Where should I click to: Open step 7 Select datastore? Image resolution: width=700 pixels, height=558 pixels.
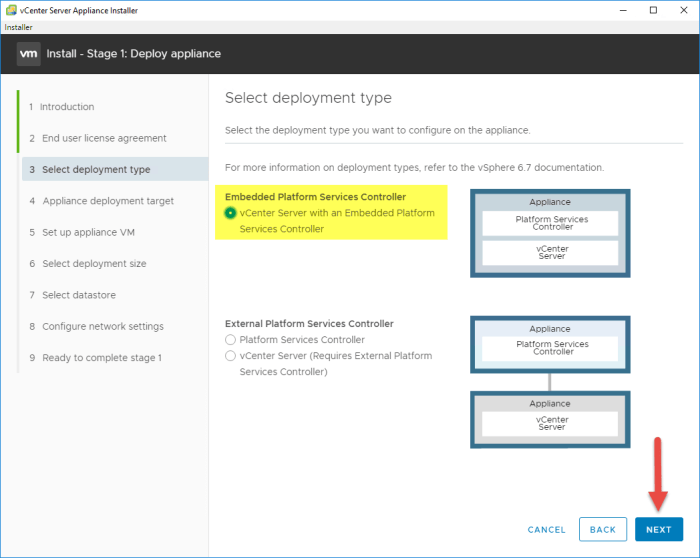pyautogui.click(x=72, y=295)
